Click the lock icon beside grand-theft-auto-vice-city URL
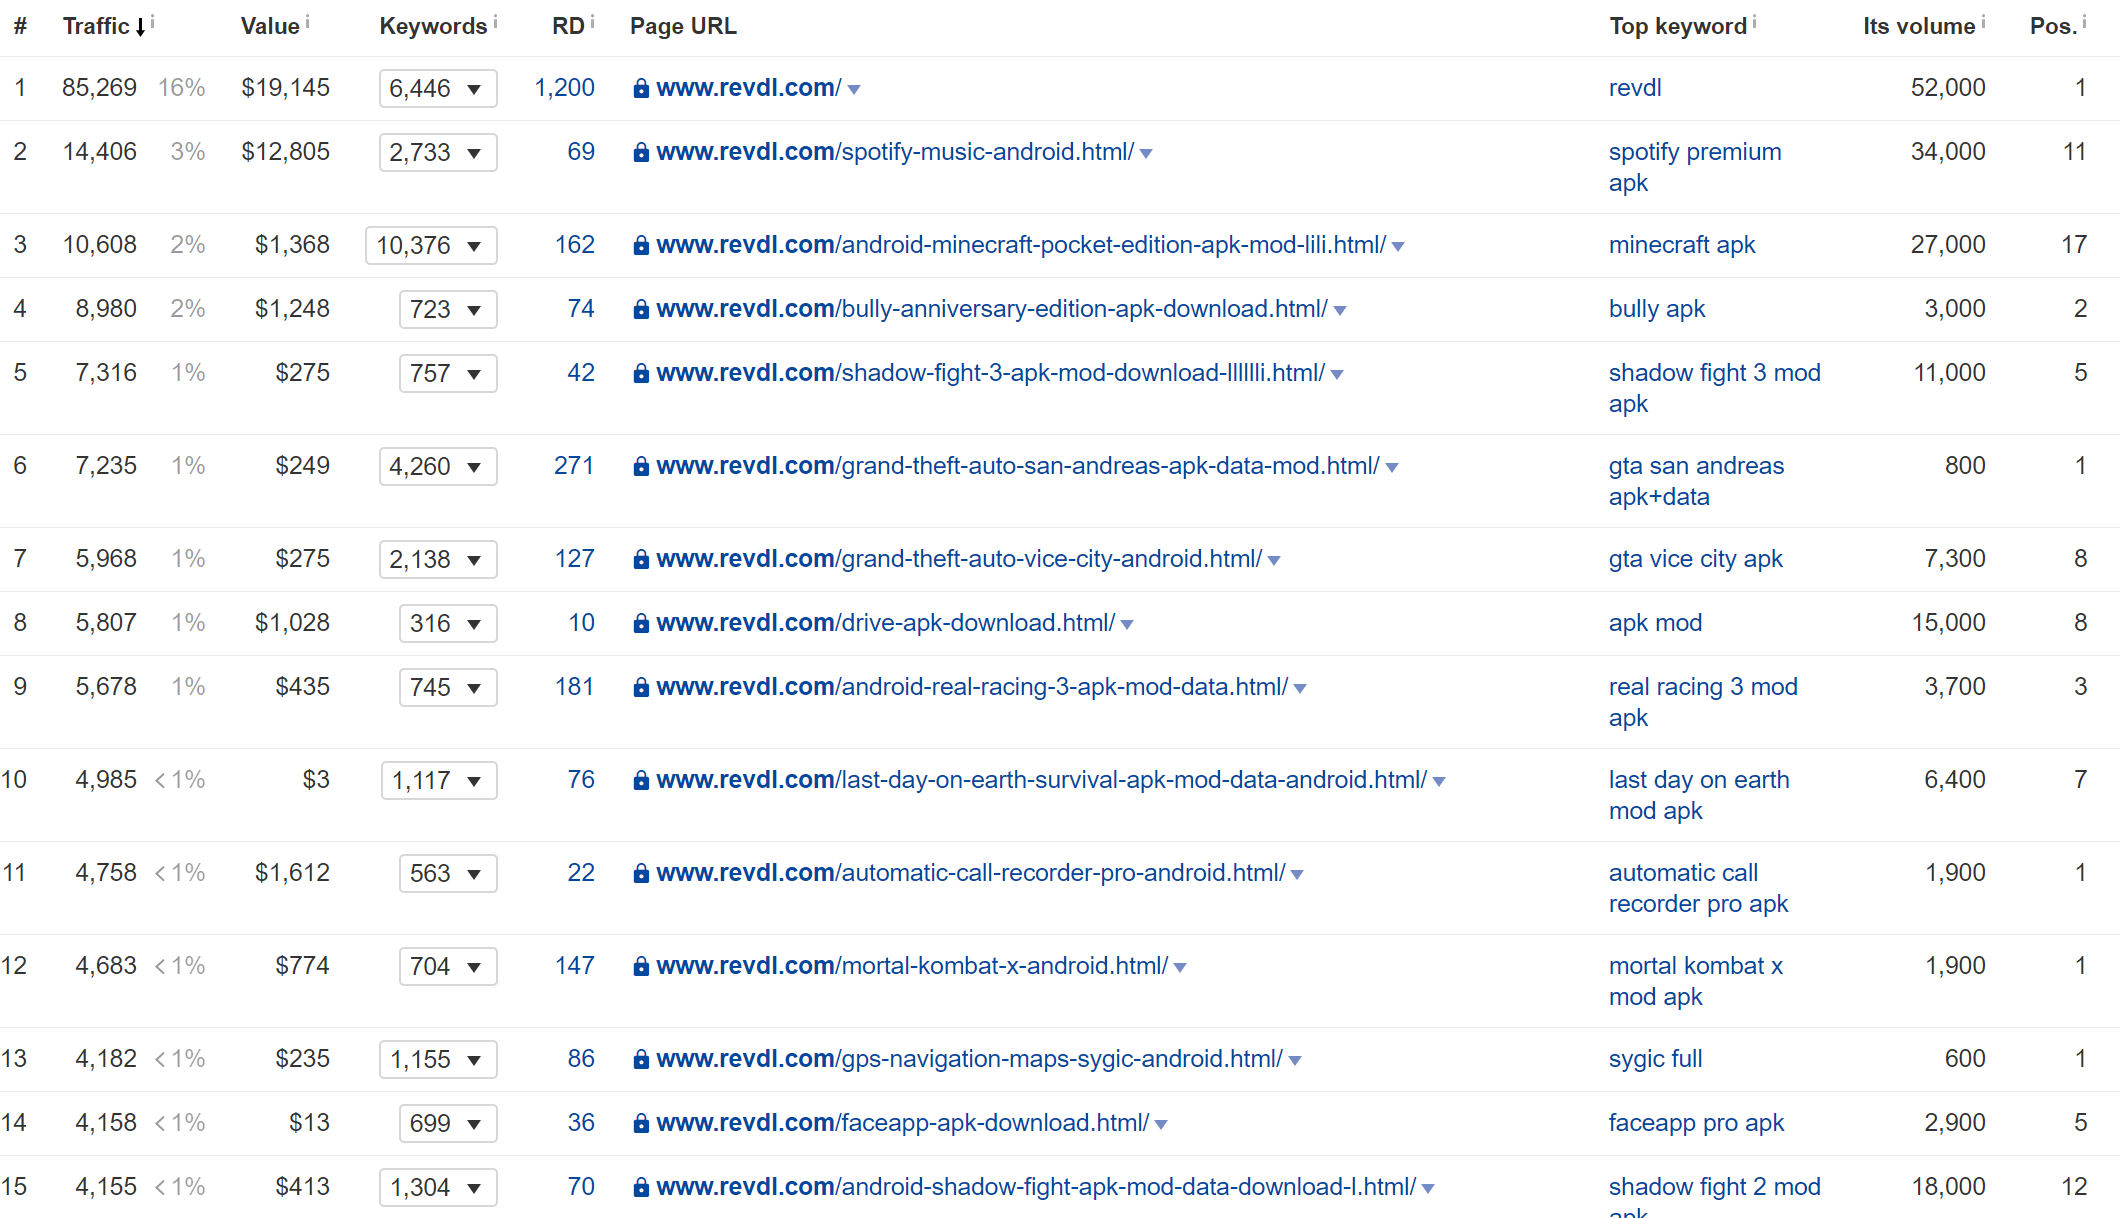The width and height of the screenshot is (2120, 1218). [x=641, y=560]
